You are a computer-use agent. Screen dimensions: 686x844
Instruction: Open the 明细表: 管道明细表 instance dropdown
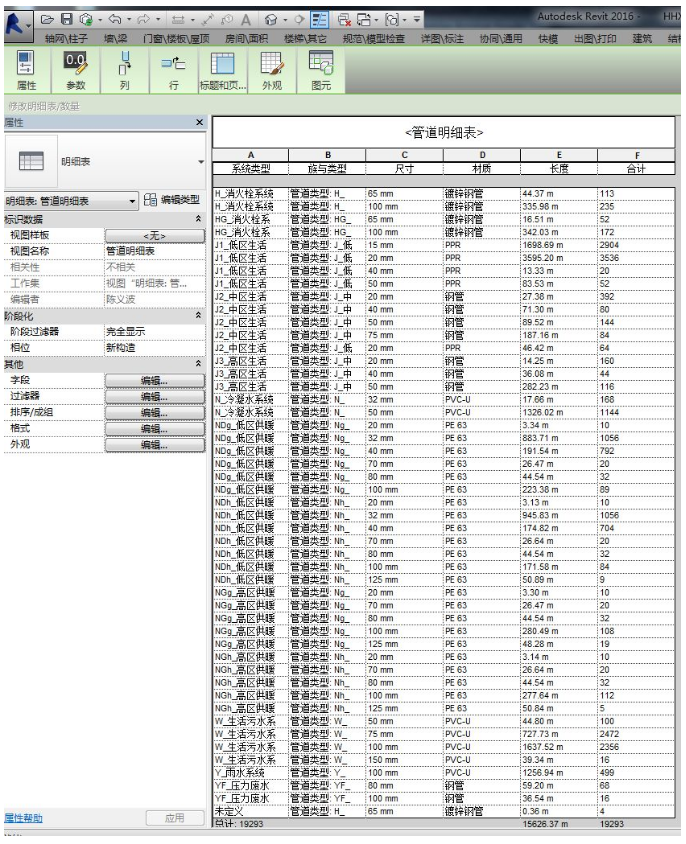pyautogui.click(x=71, y=201)
